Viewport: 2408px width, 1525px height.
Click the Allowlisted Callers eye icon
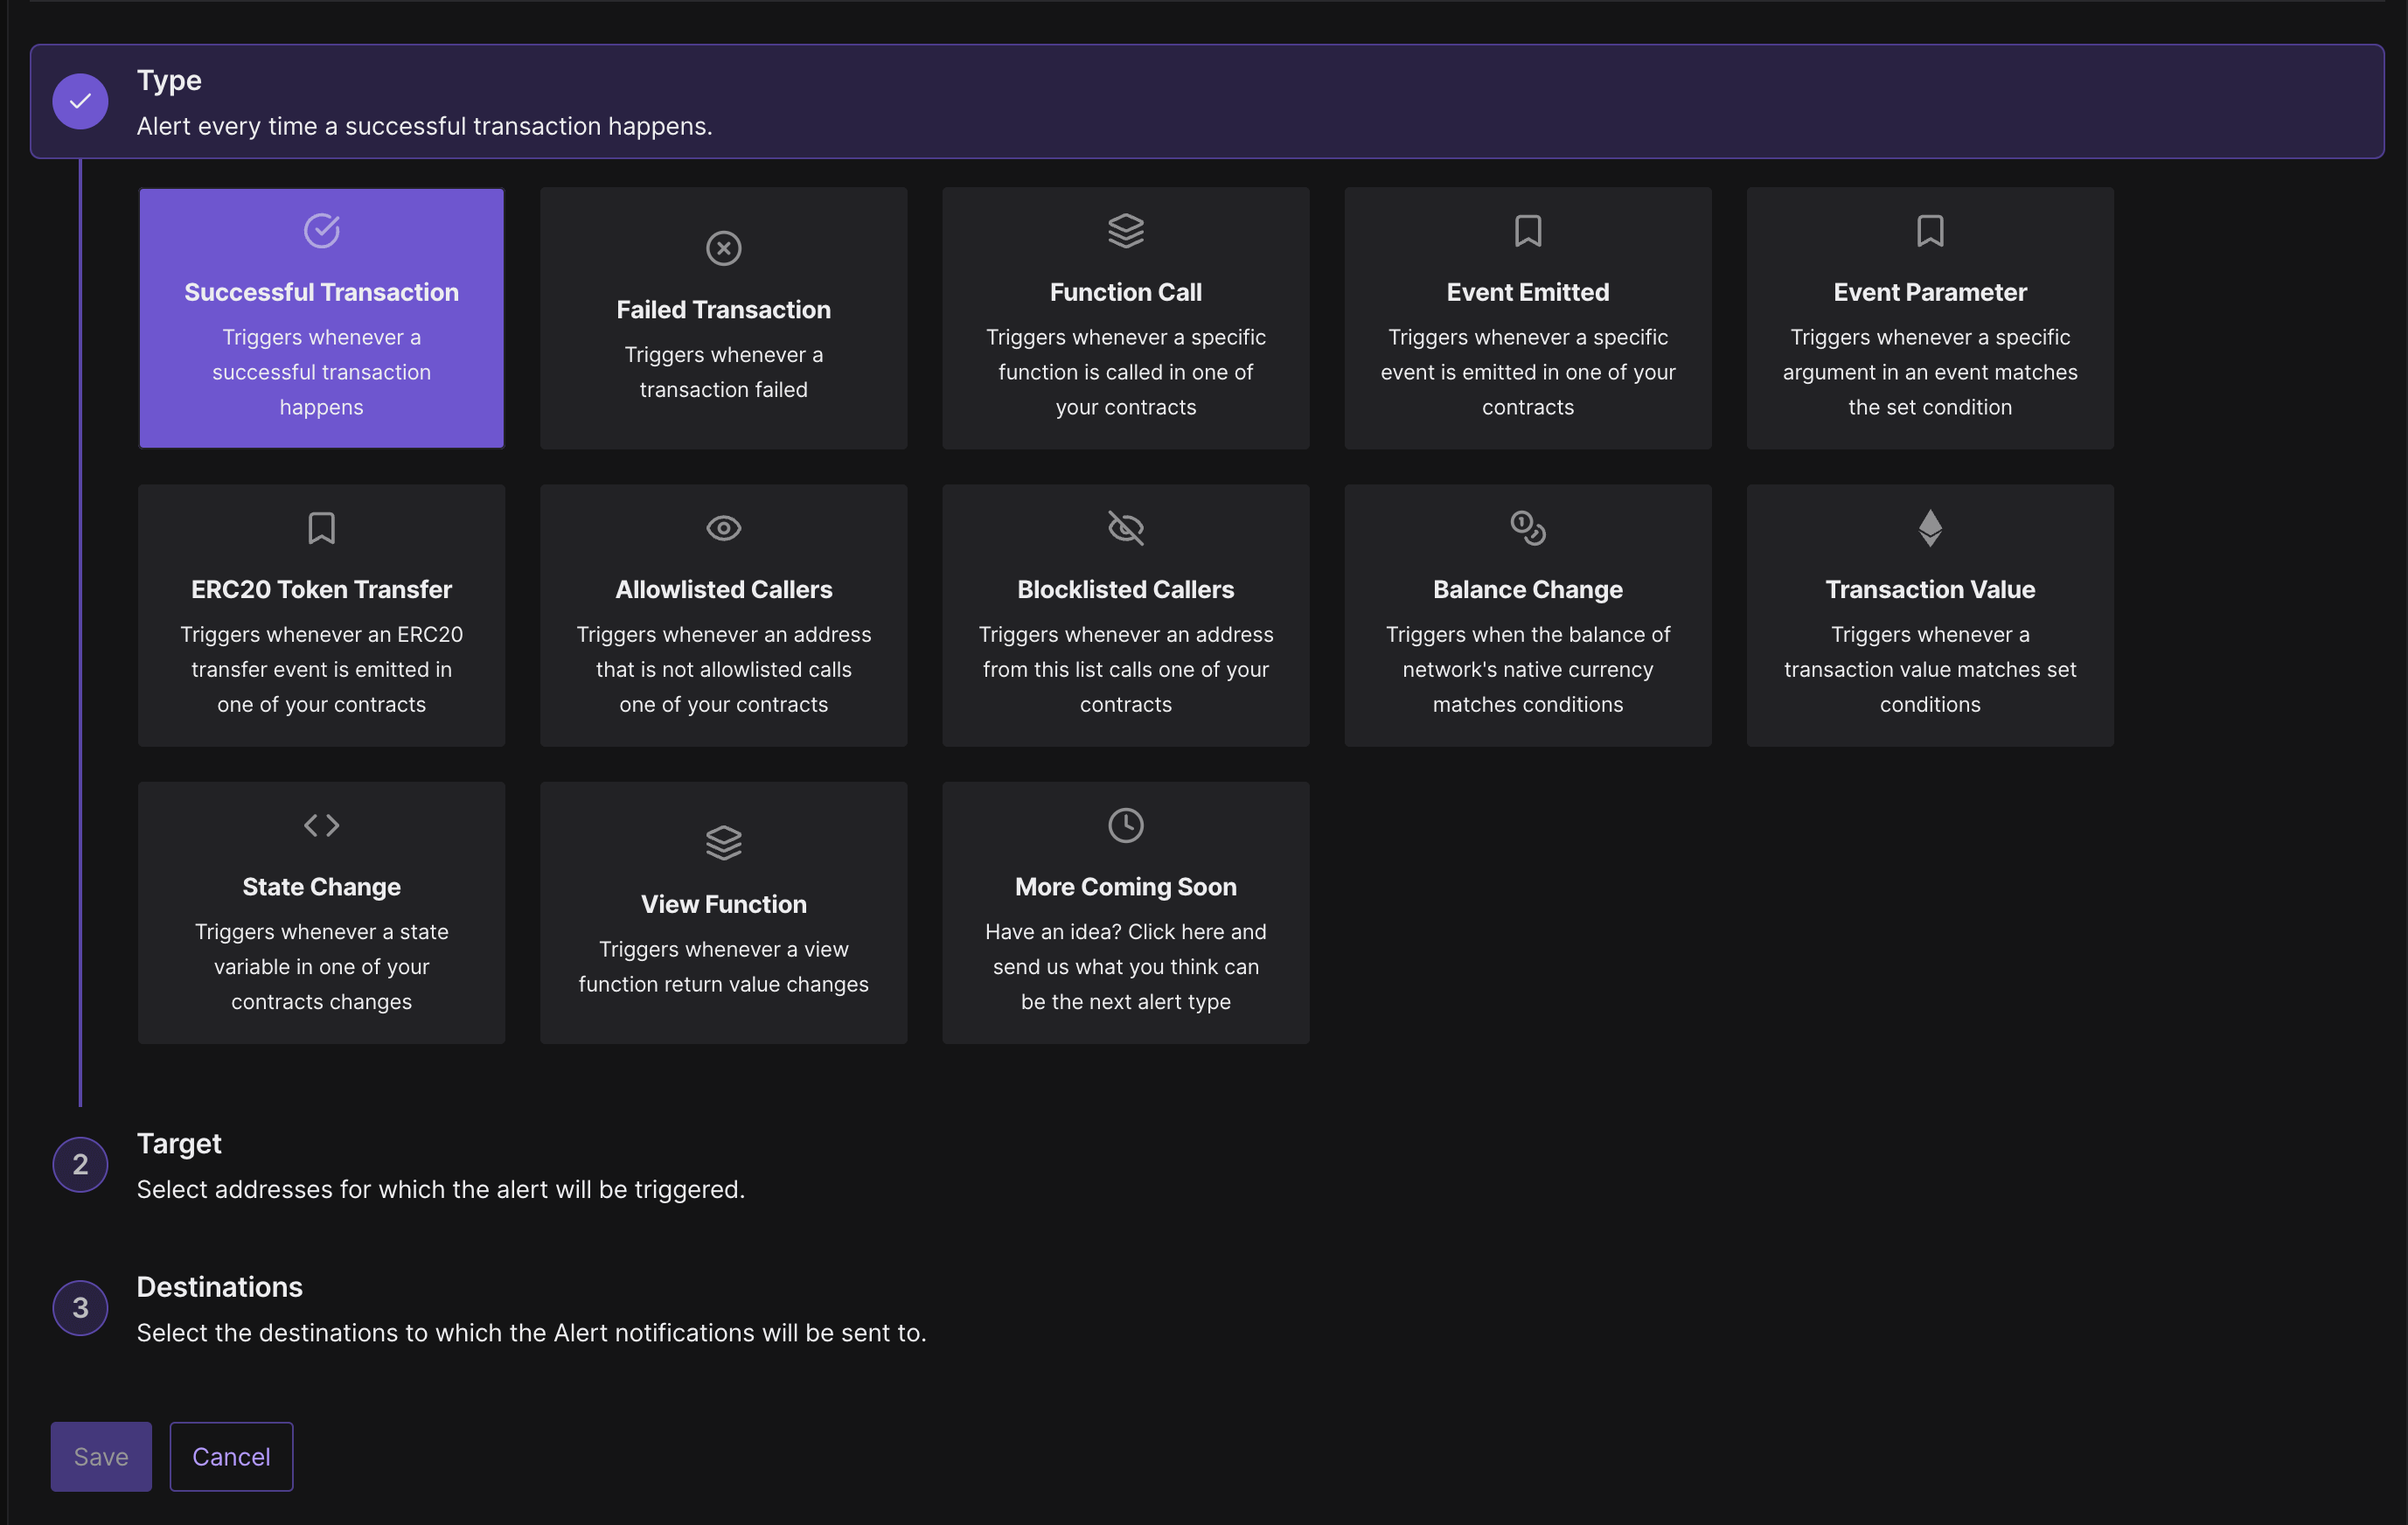point(723,527)
